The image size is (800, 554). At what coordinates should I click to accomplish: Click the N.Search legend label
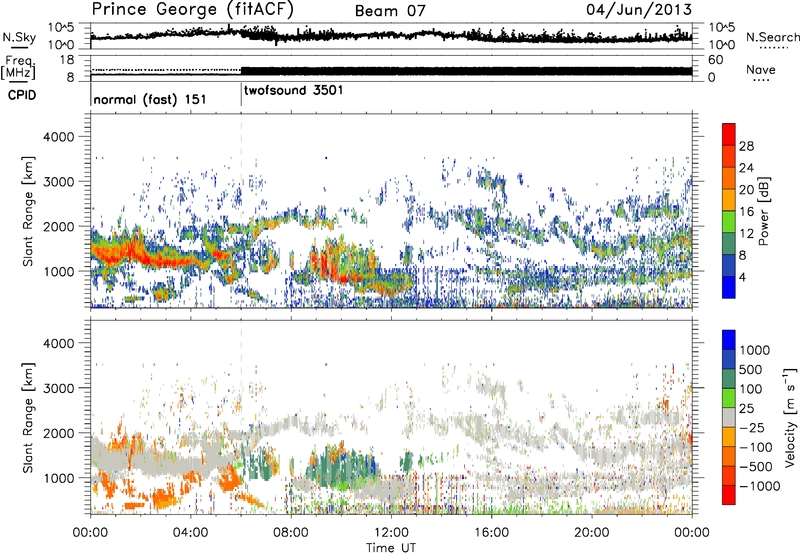tap(772, 37)
